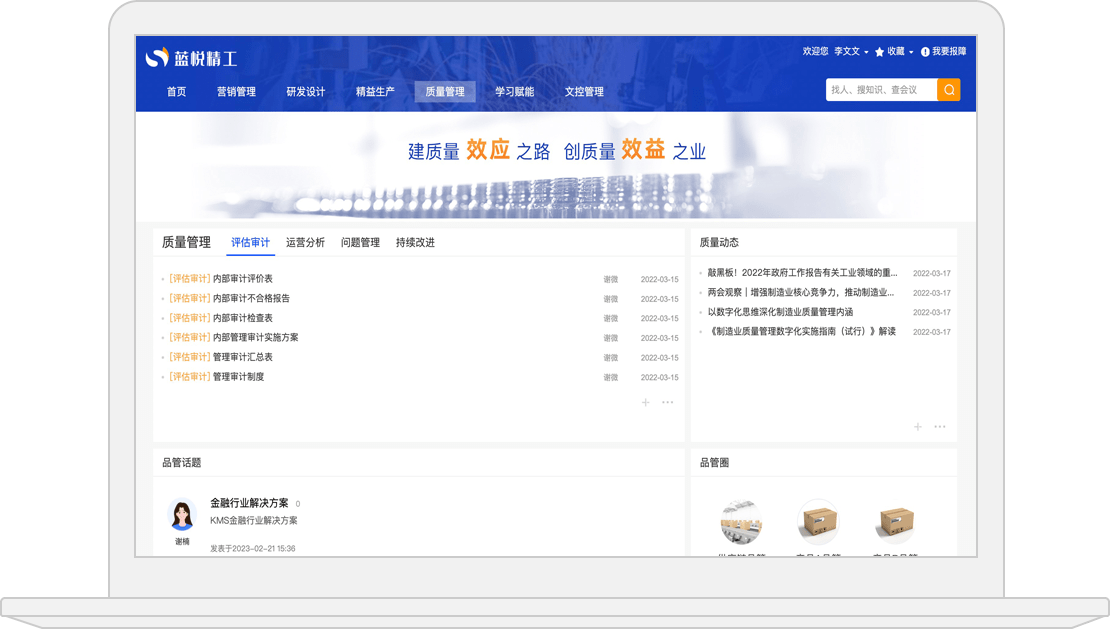The width and height of the screenshot is (1110, 629).
Task: Open more options in 质量动态 panel
Action: pyautogui.click(x=940, y=427)
